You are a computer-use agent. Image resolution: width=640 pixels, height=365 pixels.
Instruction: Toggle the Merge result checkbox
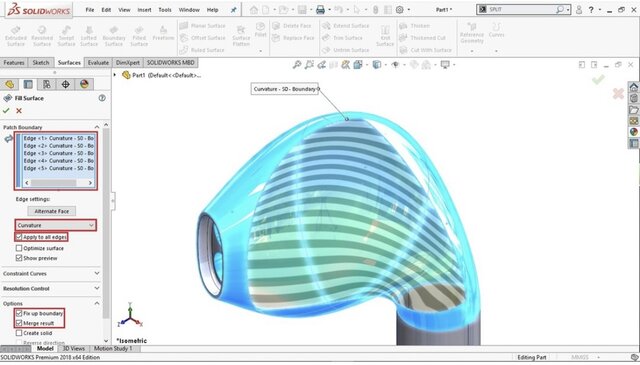[x=19, y=323]
